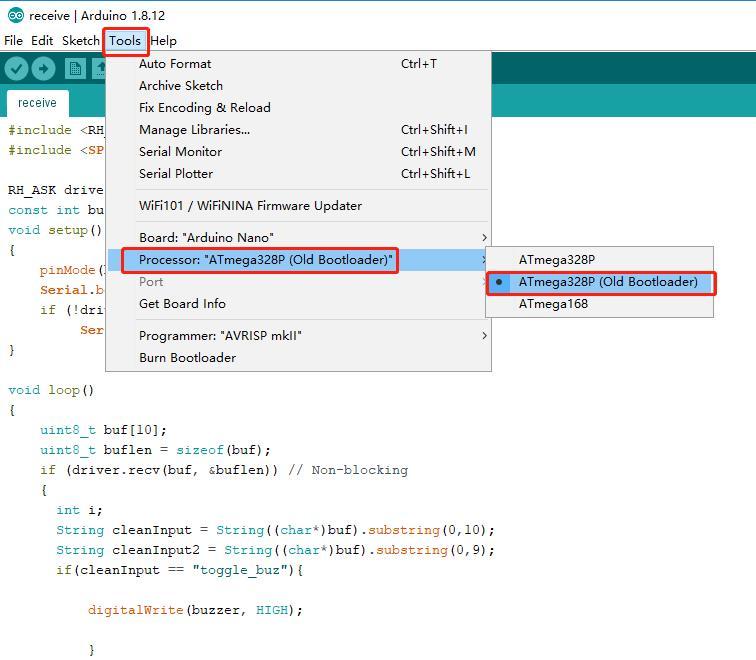Expand the Board: "Arduino Nano" submenu
The height and width of the screenshot is (660, 756).
(x=298, y=238)
